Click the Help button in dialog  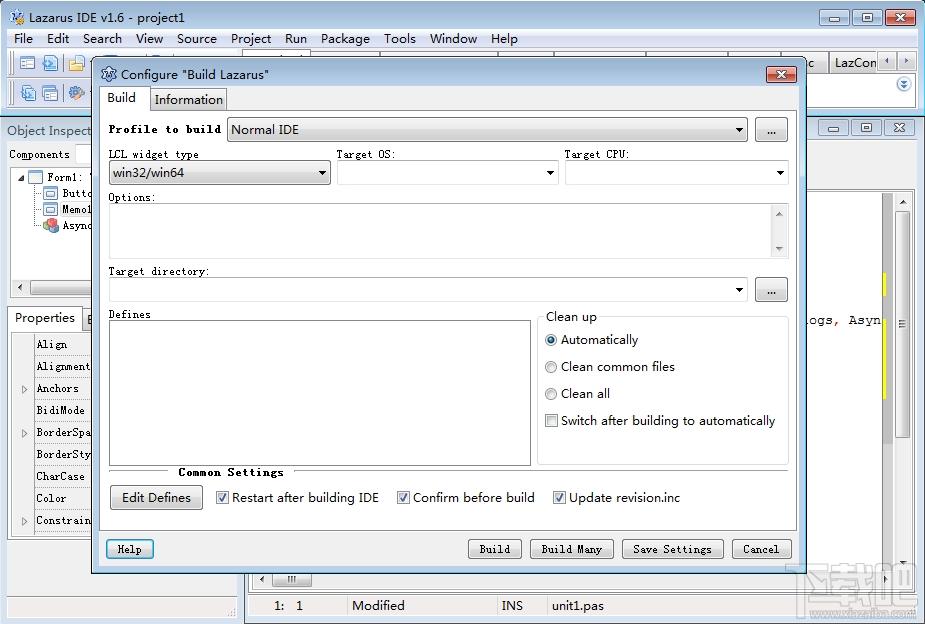click(x=129, y=549)
